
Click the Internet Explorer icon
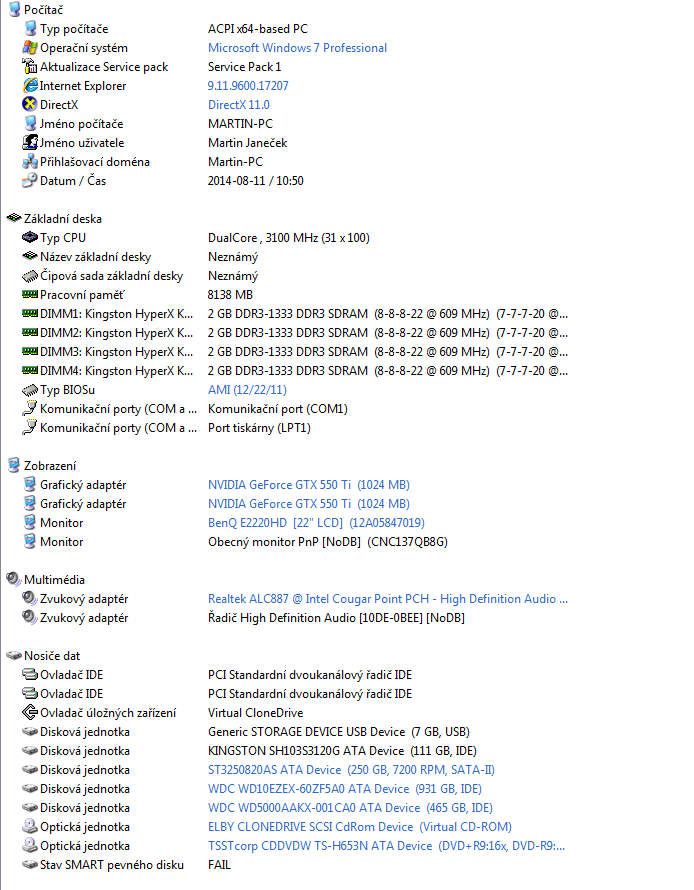tap(30, 86)
